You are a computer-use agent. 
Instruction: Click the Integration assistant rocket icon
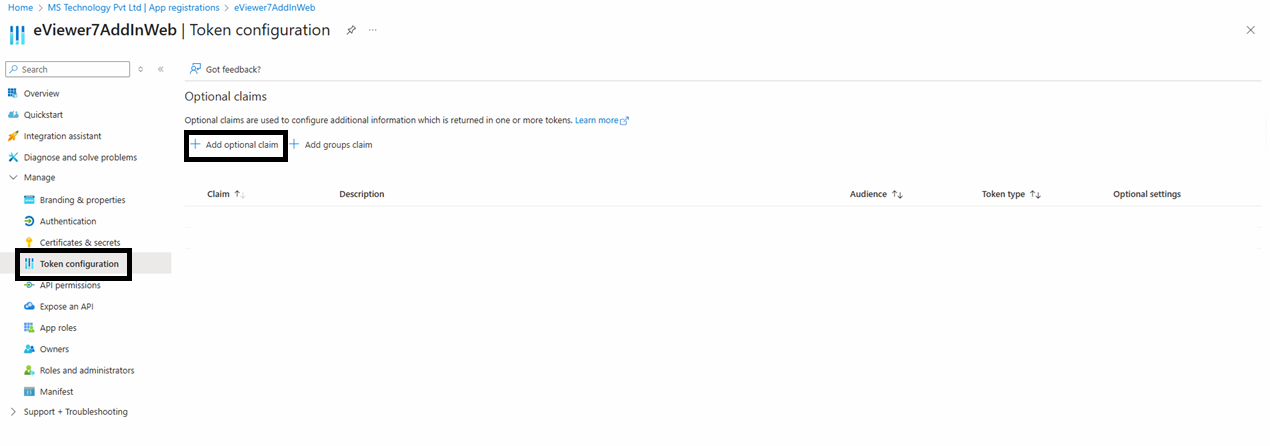(13, 136)
